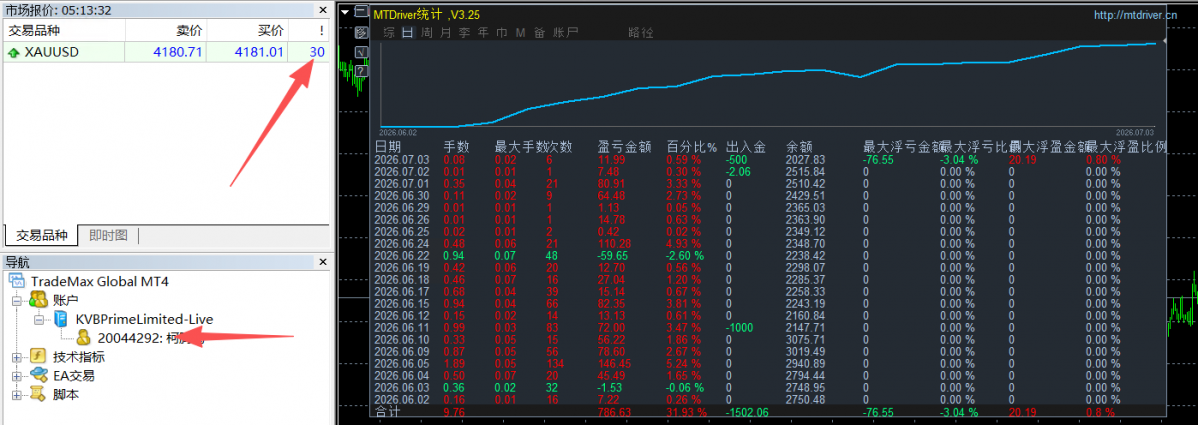Click the white triangle chart shift marker
The width and height of the screenshot is (1198, 425).
click(345, 12)
